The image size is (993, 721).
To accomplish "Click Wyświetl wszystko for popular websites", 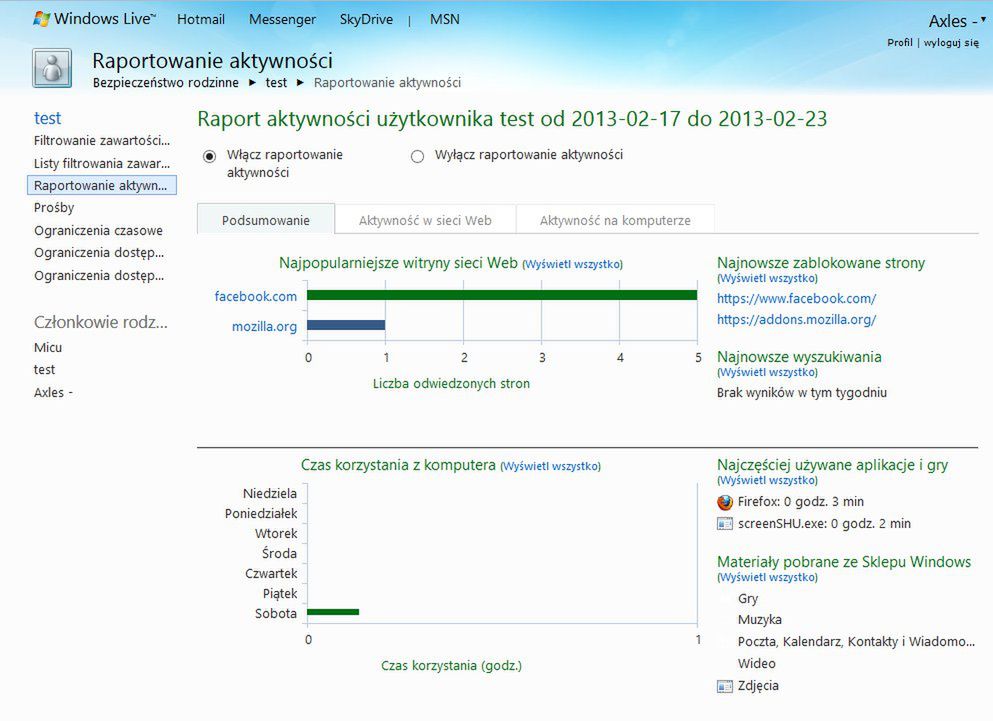I will pos(572,264).
